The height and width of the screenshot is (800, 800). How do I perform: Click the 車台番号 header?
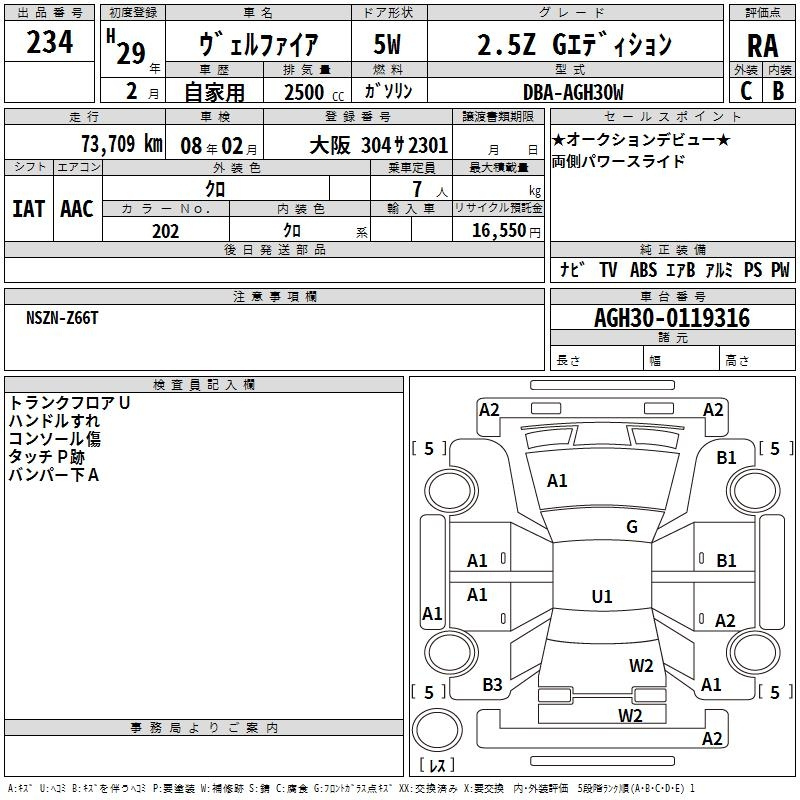point(672,296)
